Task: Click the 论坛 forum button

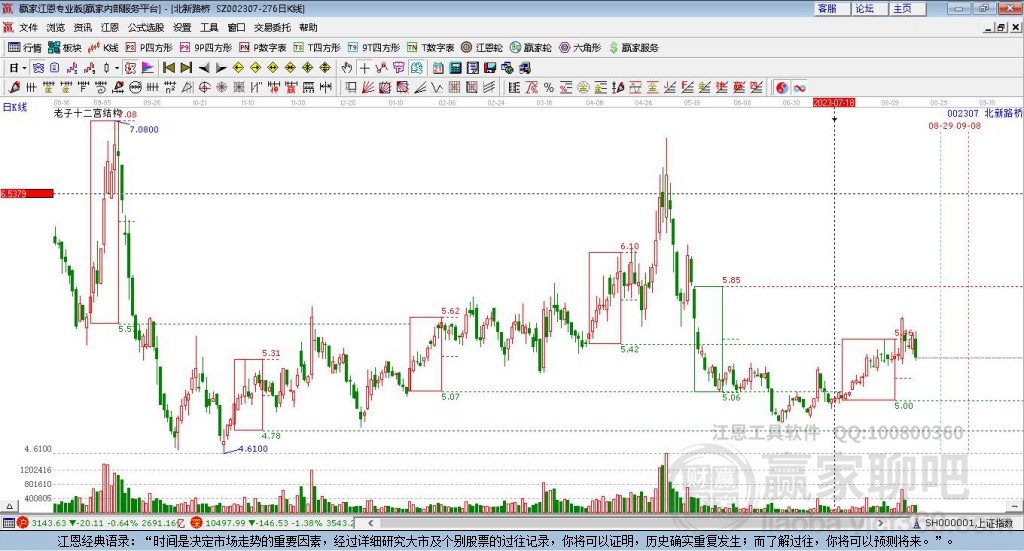Action: pos(870,8)
